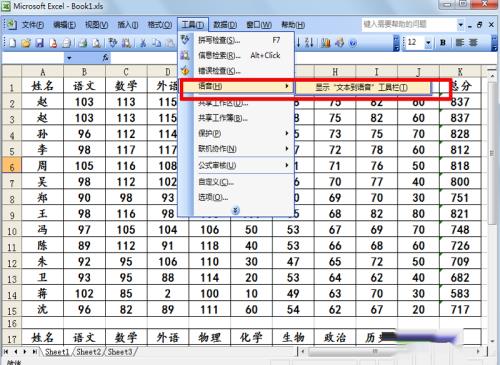The height and width of the screenshot is (365, 500).
Task: Open the 帮助(H) menu
Action: coord(293,25)
